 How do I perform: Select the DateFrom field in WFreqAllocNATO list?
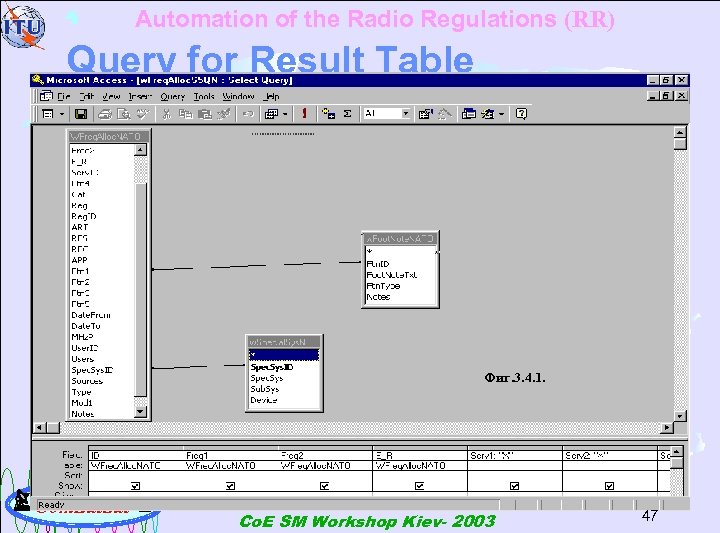91,315
